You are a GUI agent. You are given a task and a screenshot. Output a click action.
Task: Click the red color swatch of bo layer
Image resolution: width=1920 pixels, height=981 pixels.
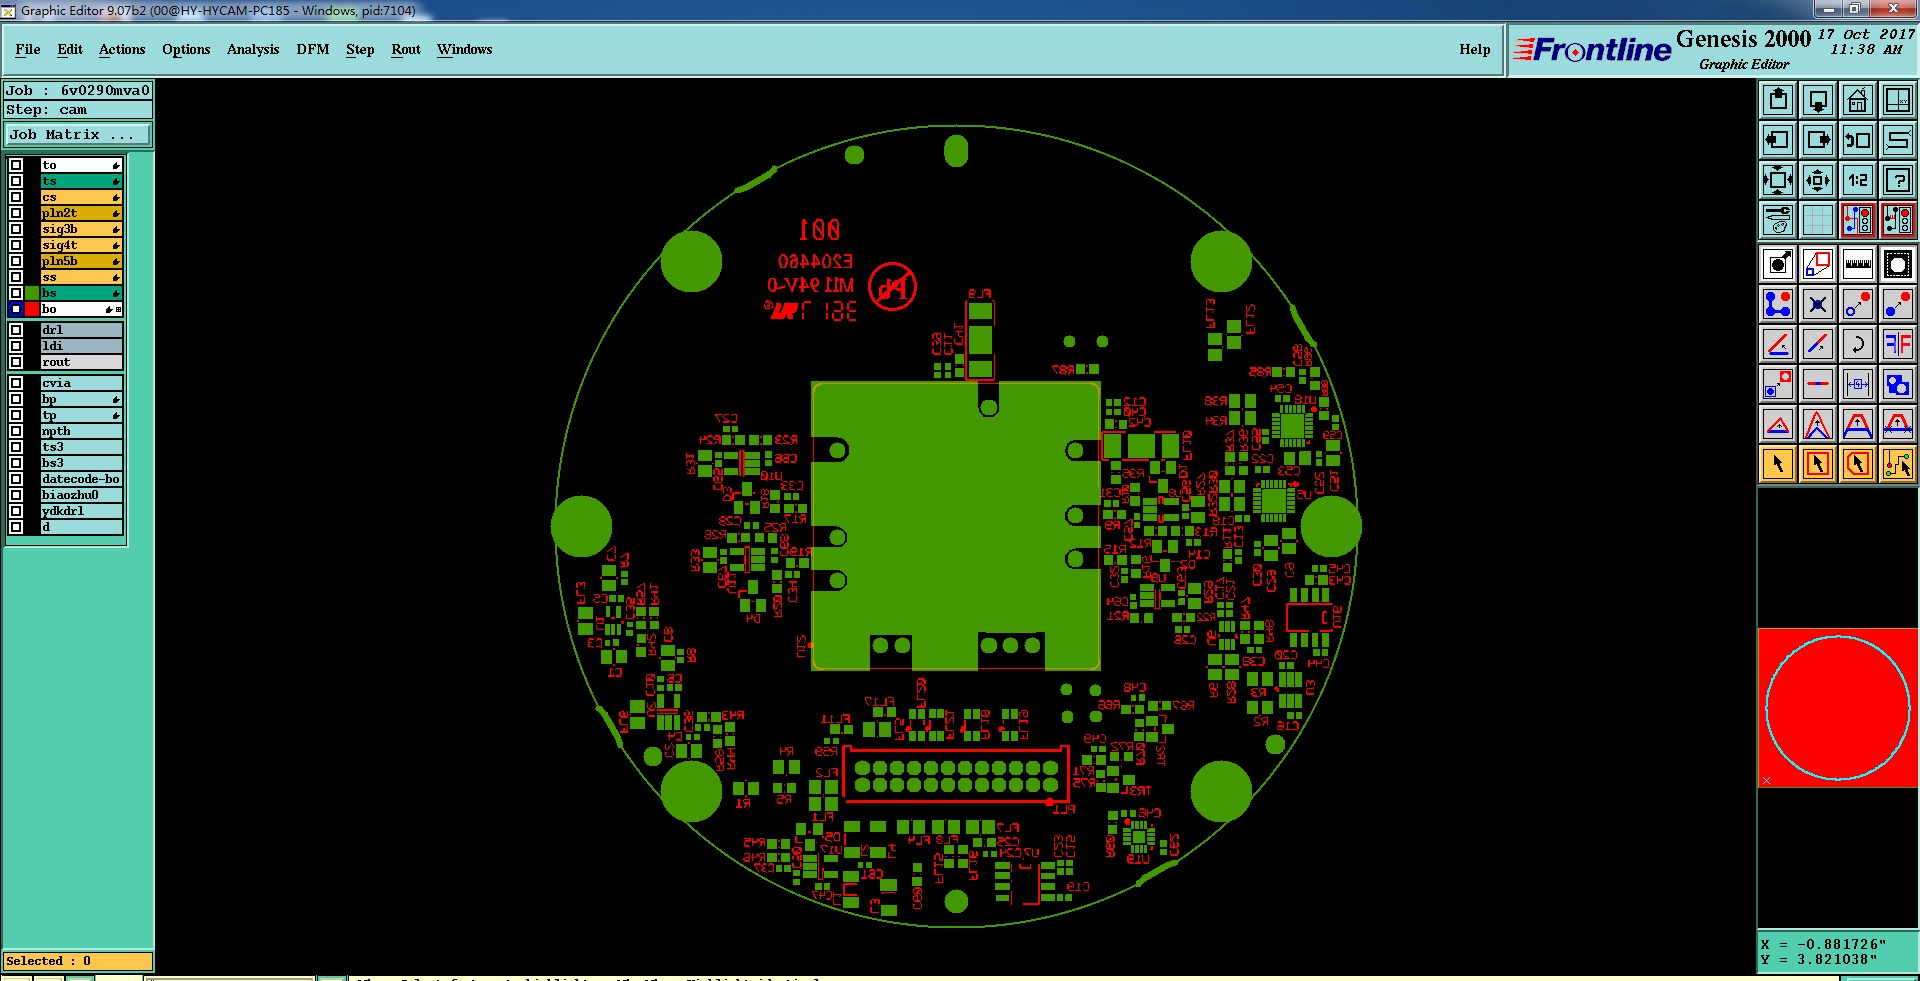tap(32, 309)
